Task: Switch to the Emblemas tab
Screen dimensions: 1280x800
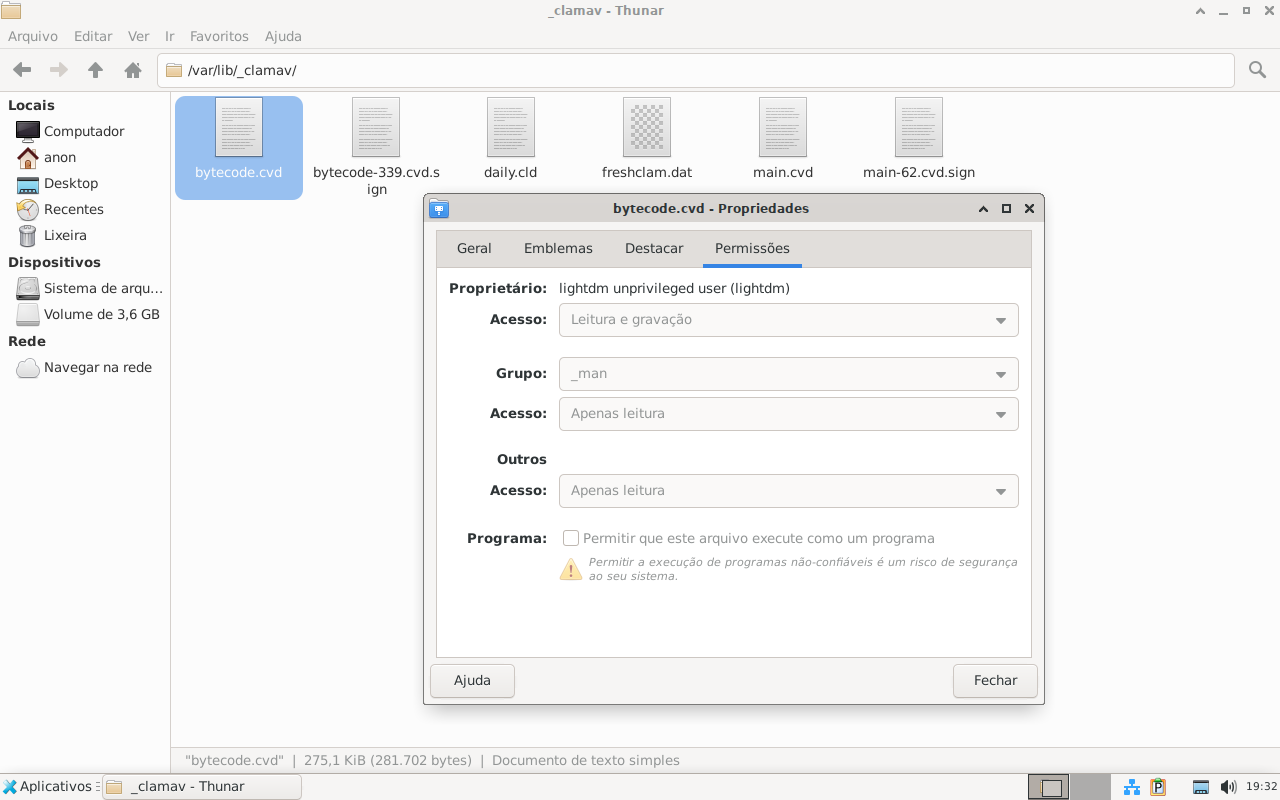Action: [558, 248]
